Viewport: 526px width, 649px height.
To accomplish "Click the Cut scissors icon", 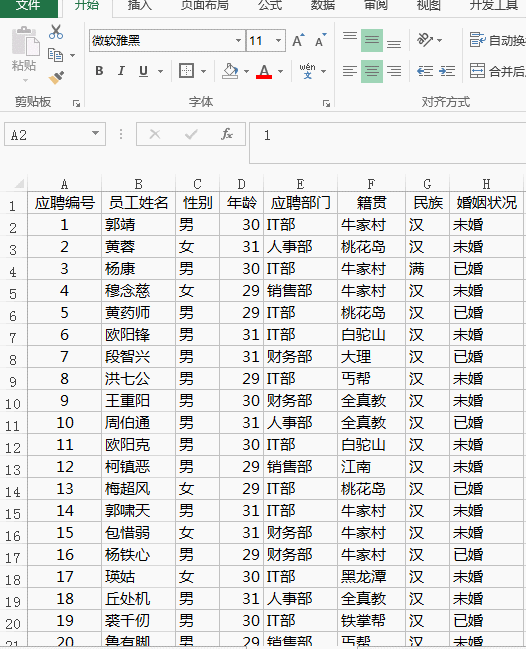I will pos(56,32).
